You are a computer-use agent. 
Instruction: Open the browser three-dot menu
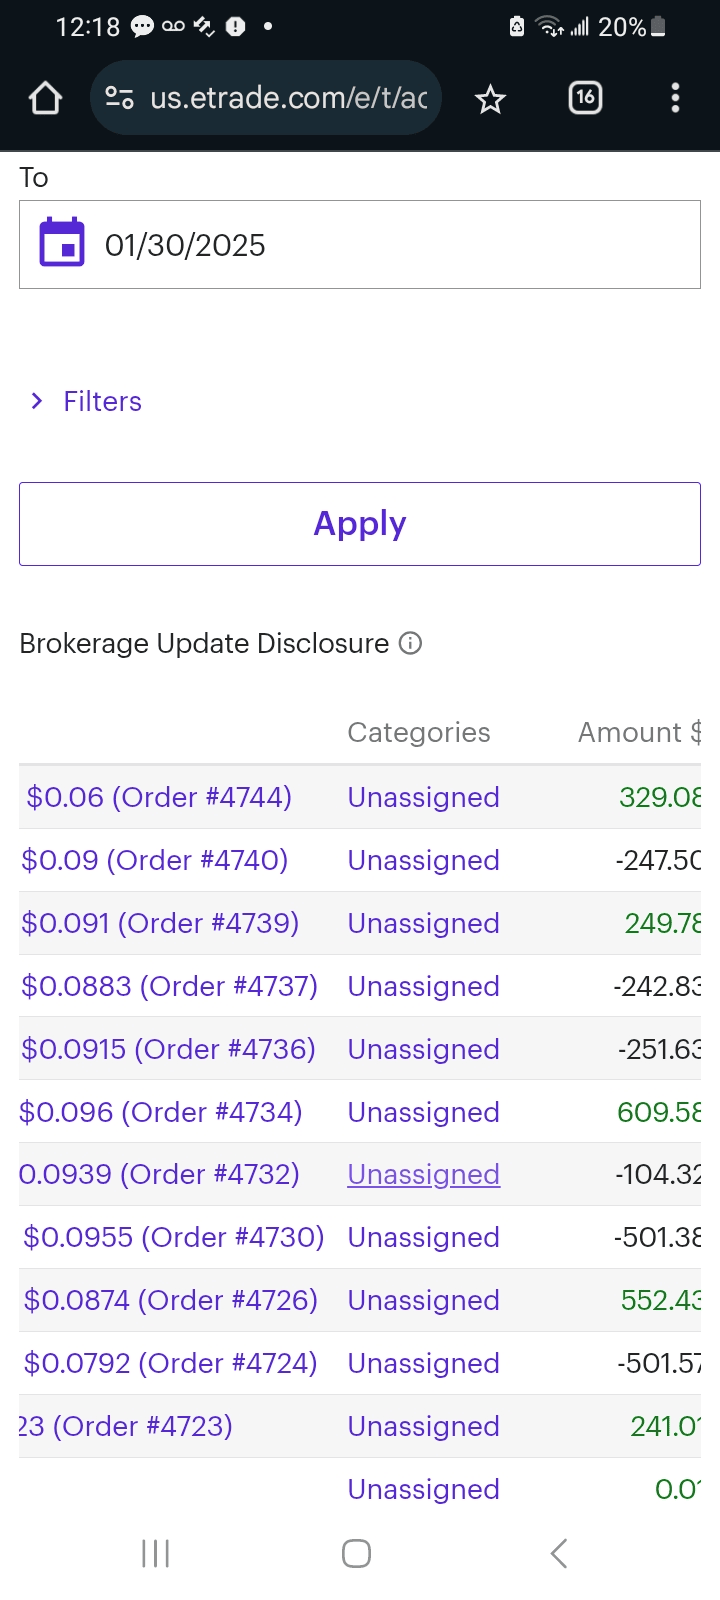point(675,97)
